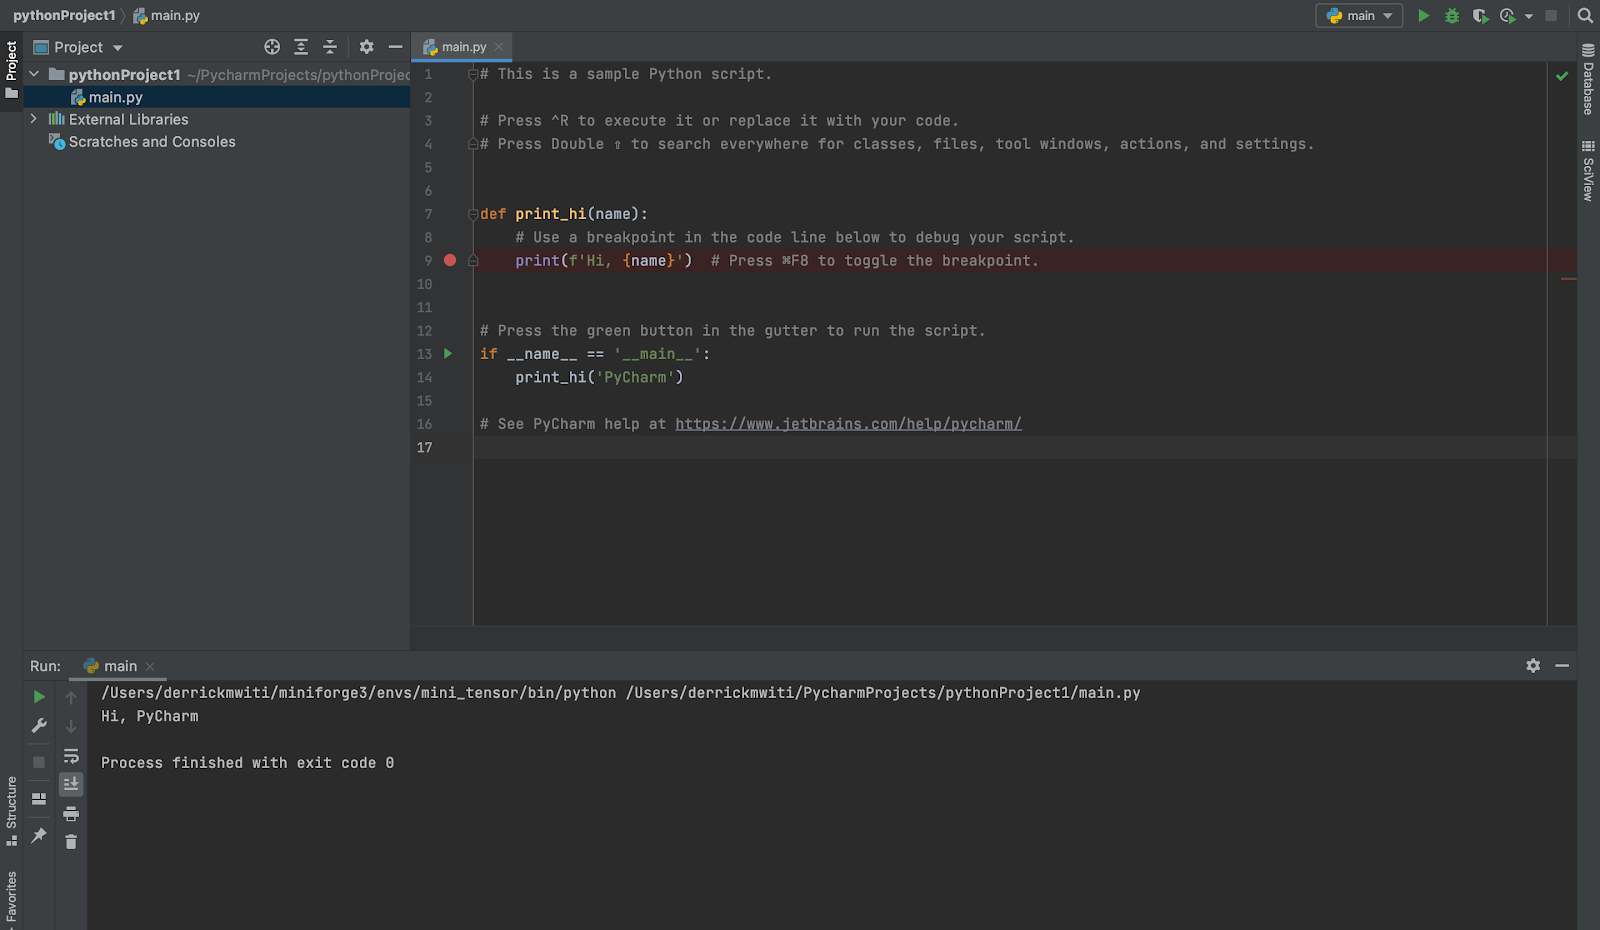Screen dimensions: 1600x930
Task: Run main with Coverage shield icon
Action: coord(1480,16)
